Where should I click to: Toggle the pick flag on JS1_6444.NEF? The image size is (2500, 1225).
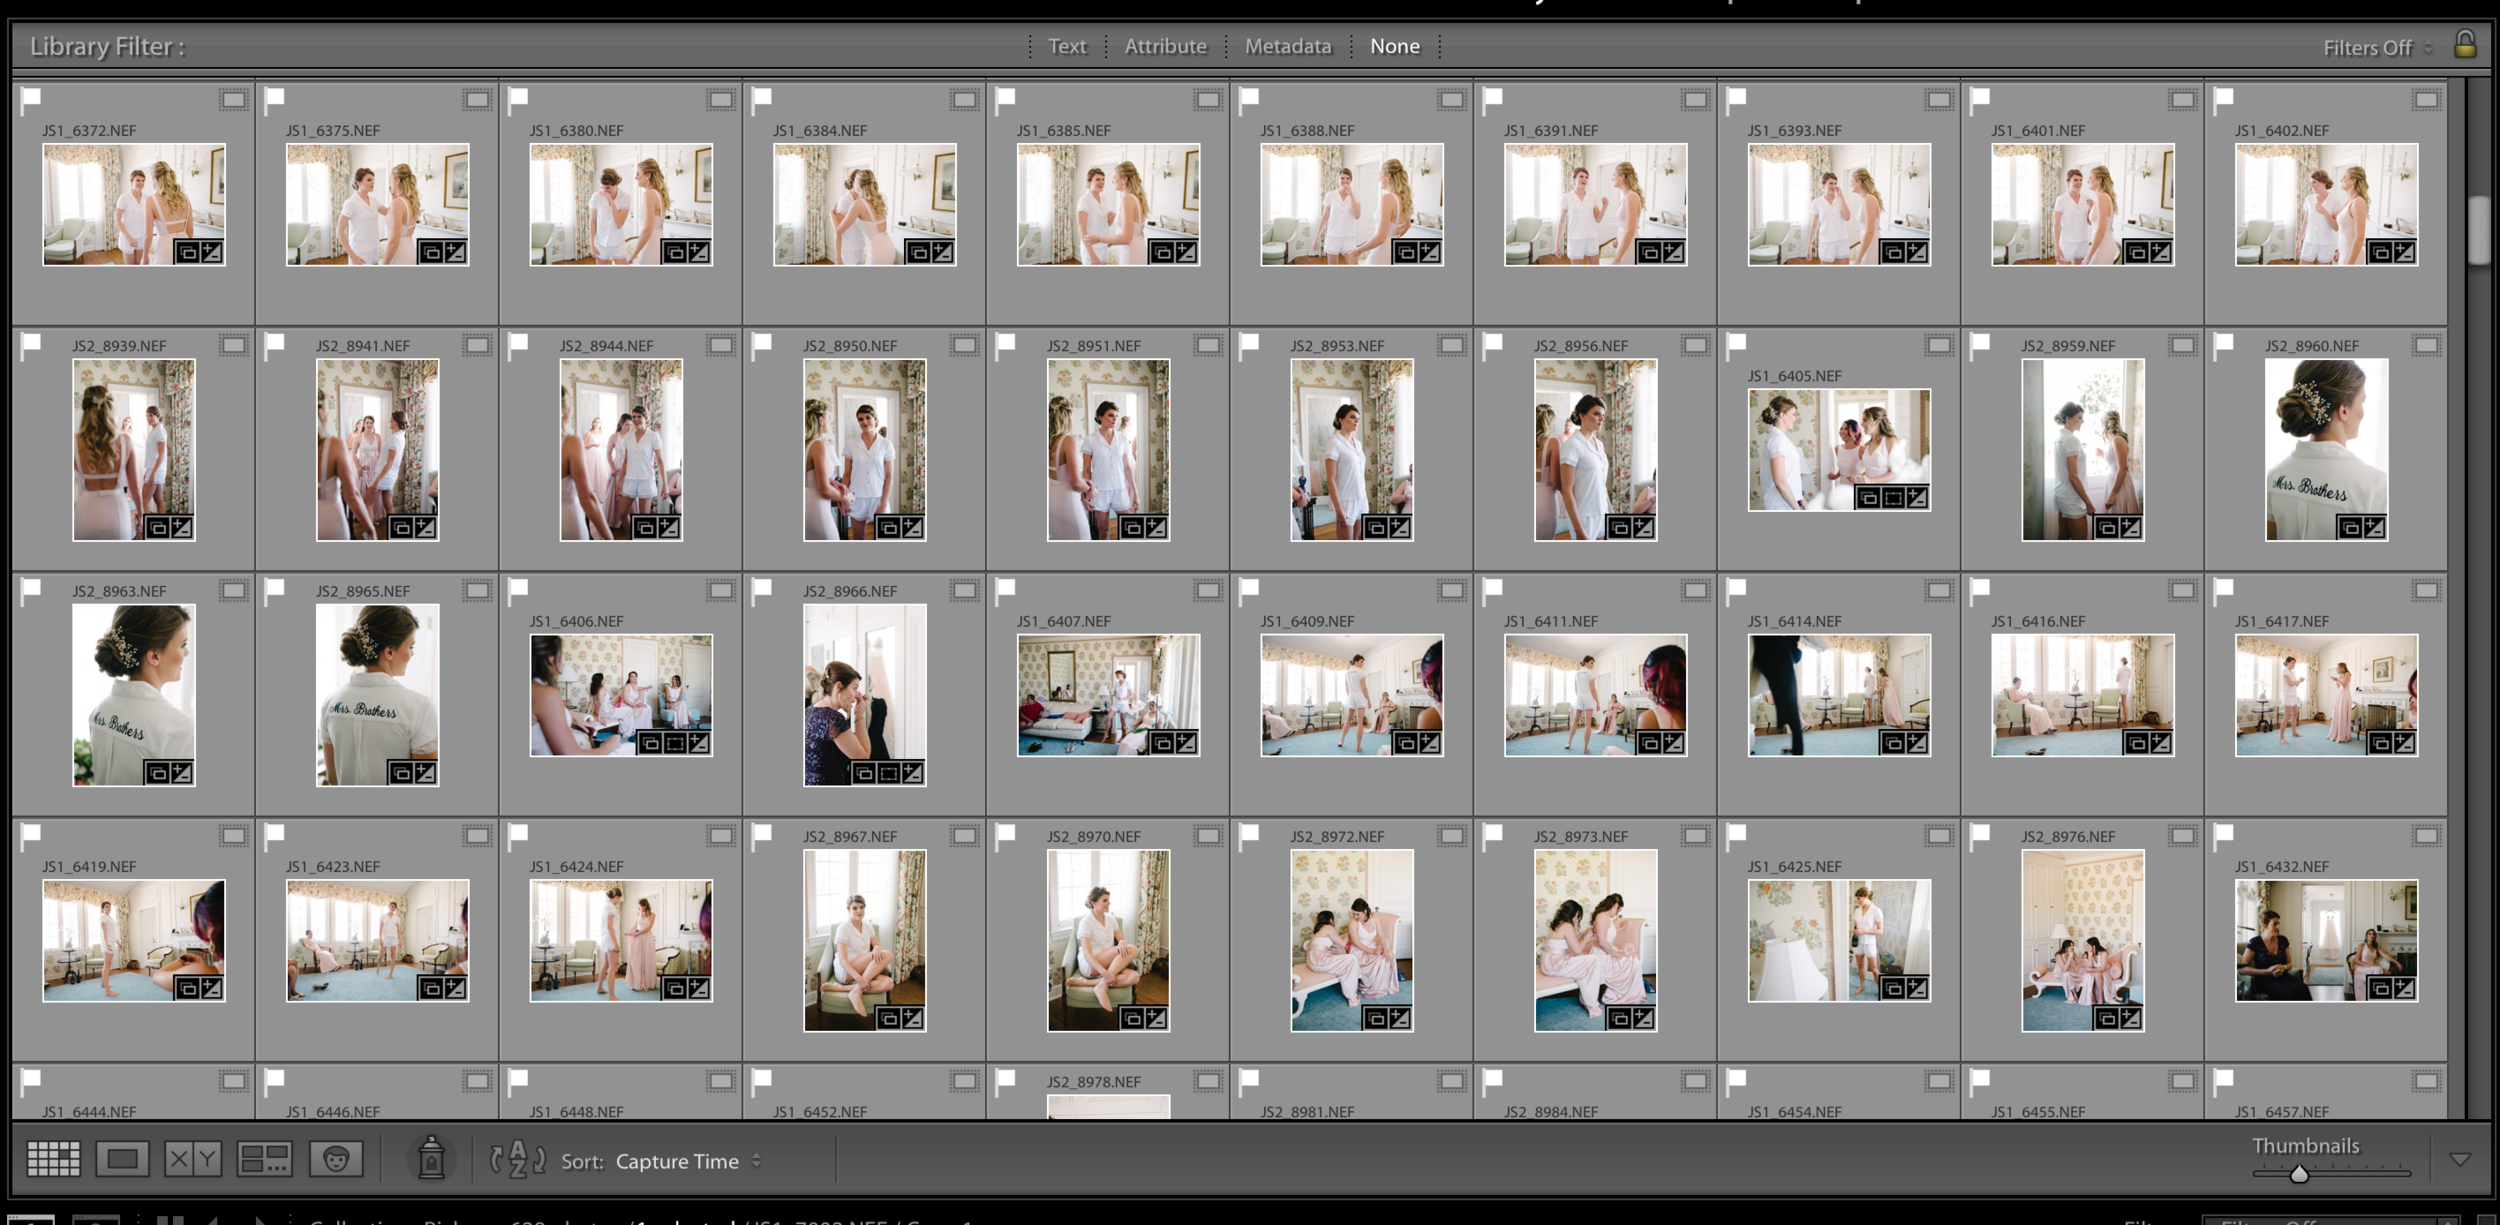(x=31, y=1079)
